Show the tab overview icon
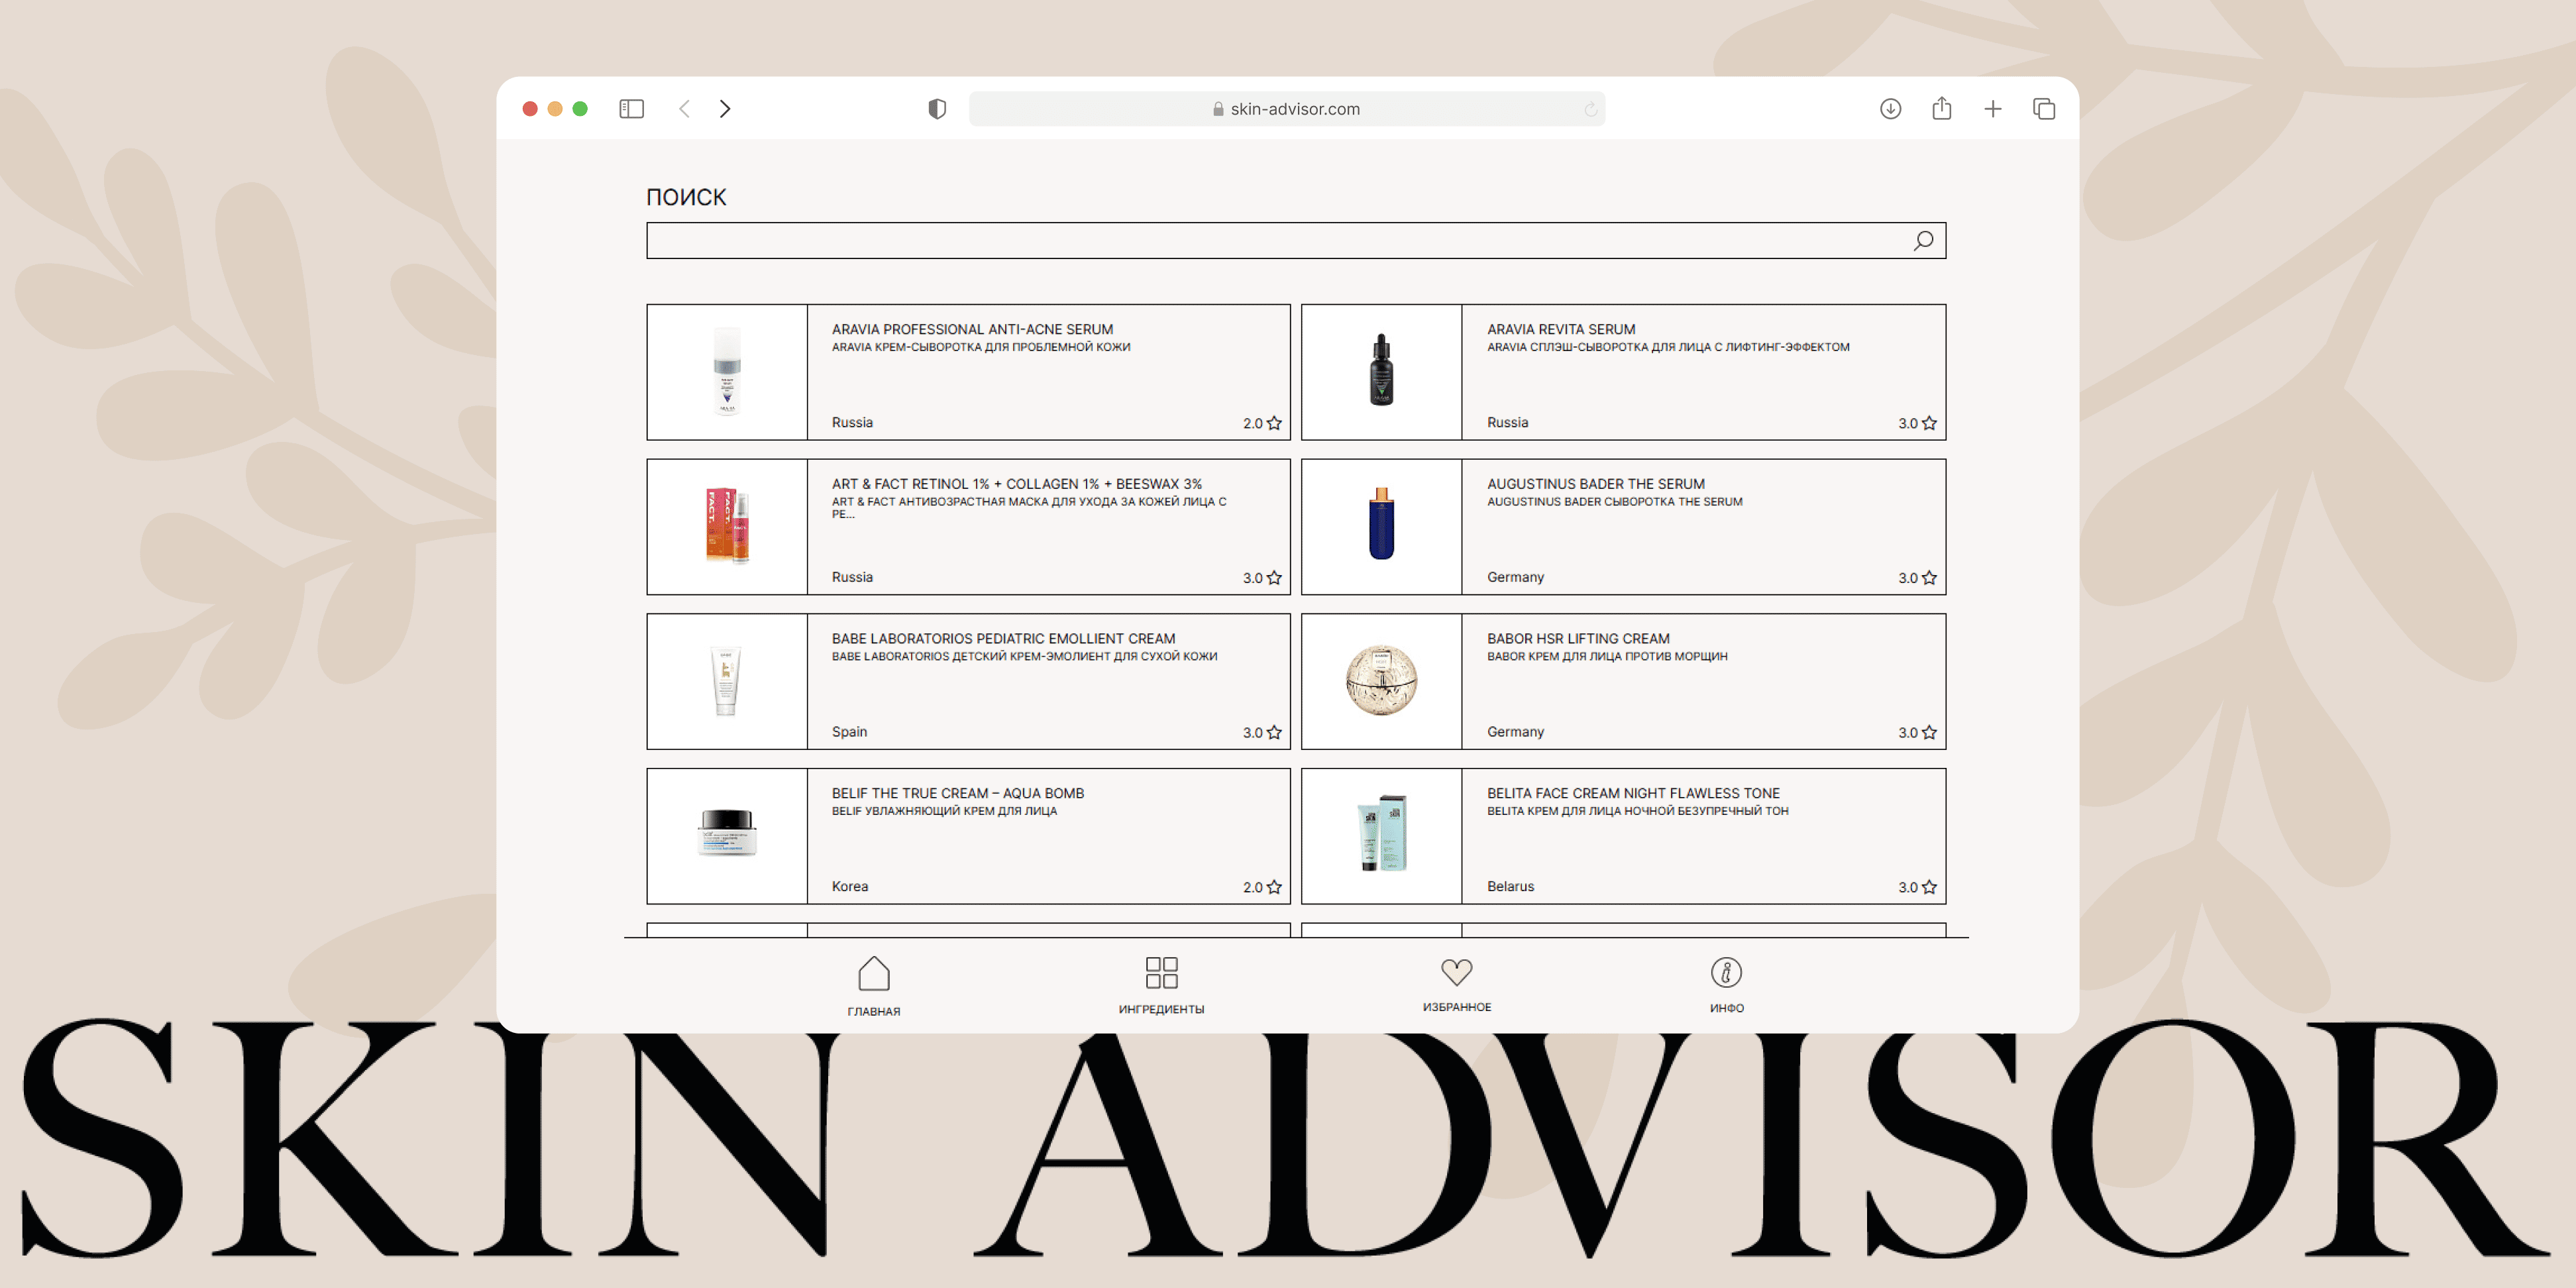2576x1288 pixels. (x=2043, y=109)
